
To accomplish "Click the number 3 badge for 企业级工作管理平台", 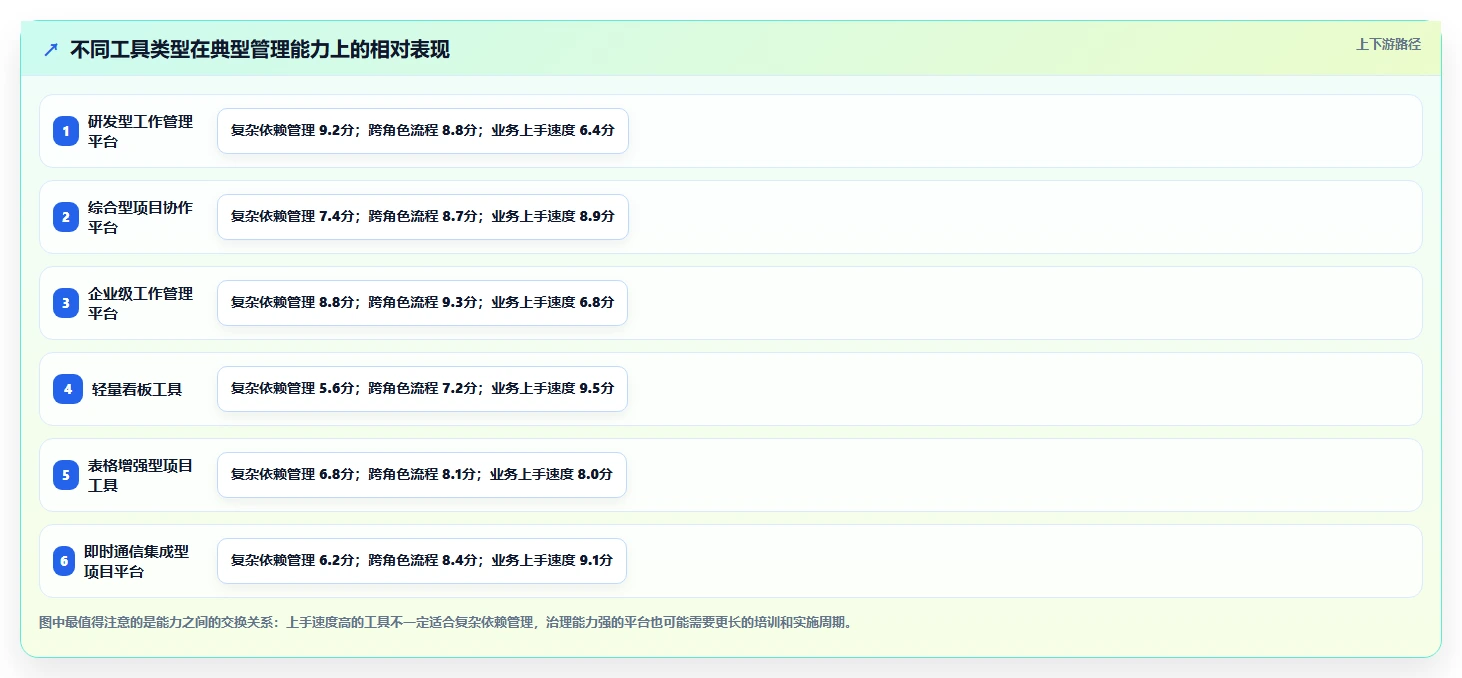I will coord(66,303).
